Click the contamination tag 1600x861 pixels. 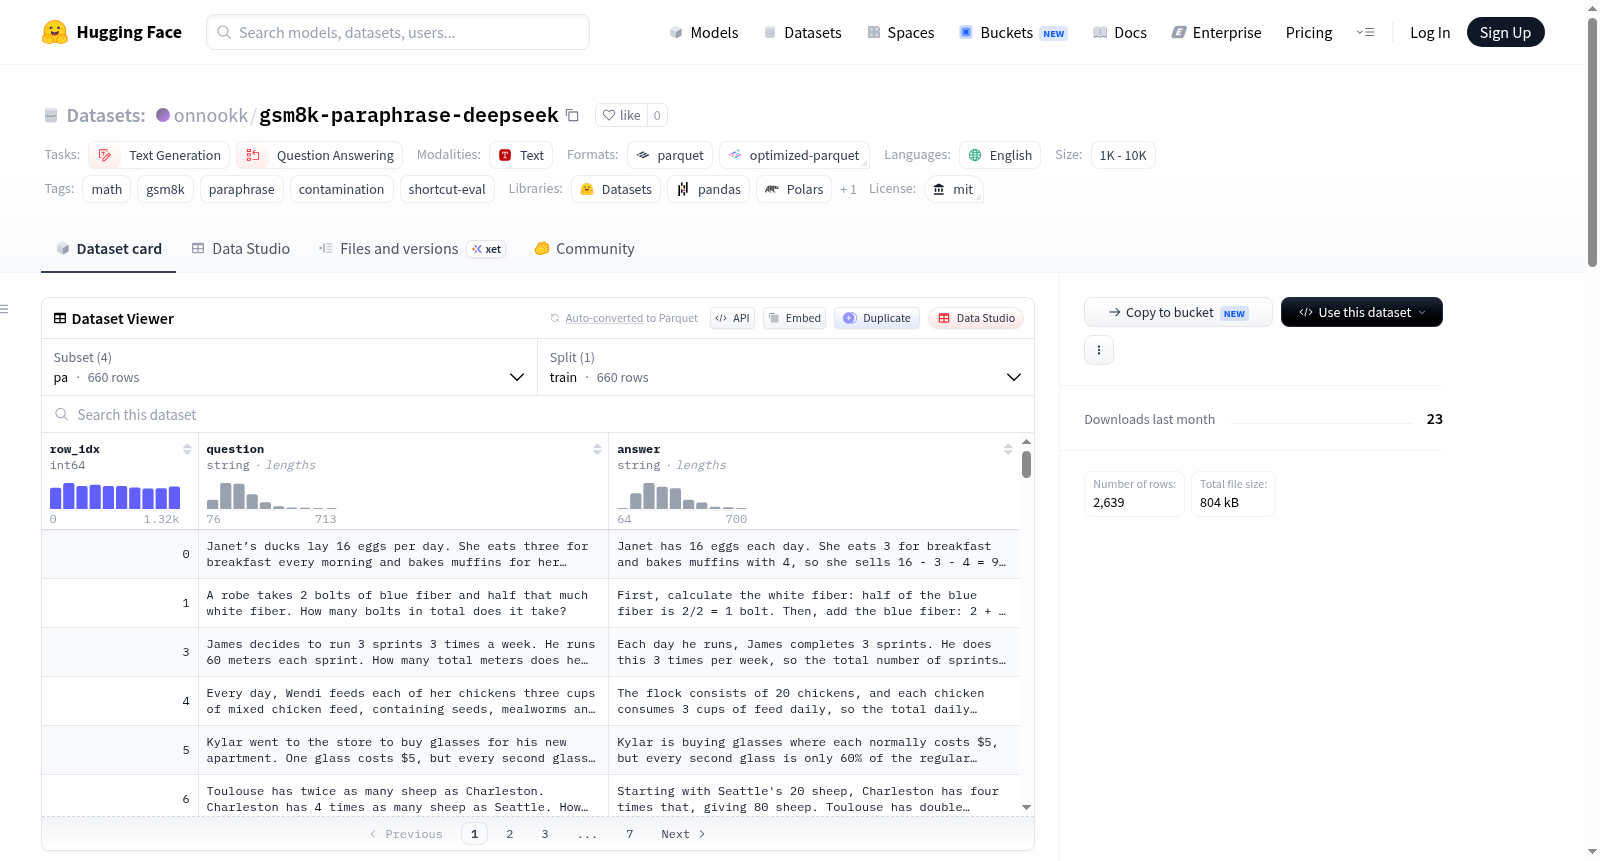[x=341, y=189]
